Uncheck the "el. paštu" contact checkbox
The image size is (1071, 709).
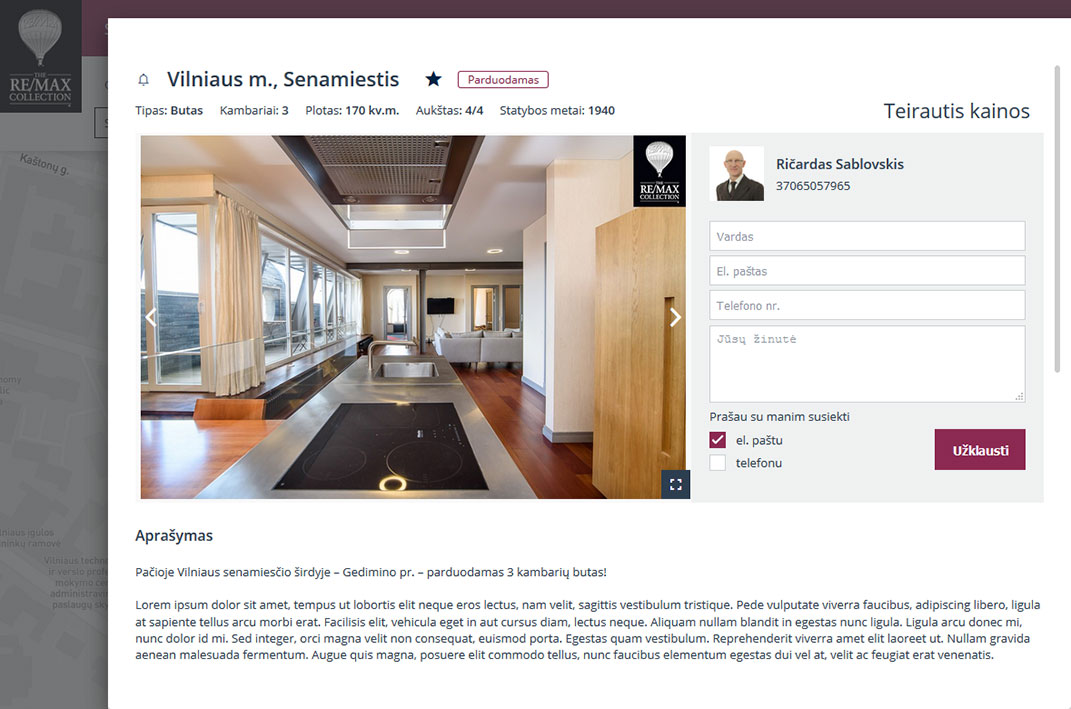(717, 440)
